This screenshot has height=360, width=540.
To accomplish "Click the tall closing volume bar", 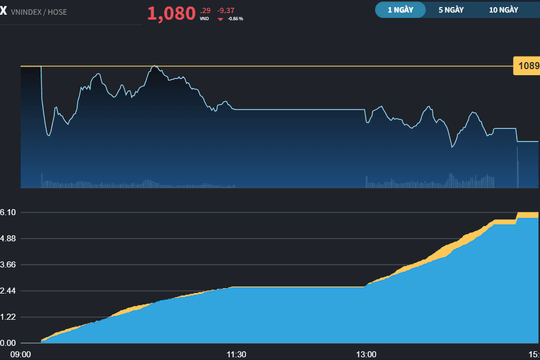I will (517, 167).
